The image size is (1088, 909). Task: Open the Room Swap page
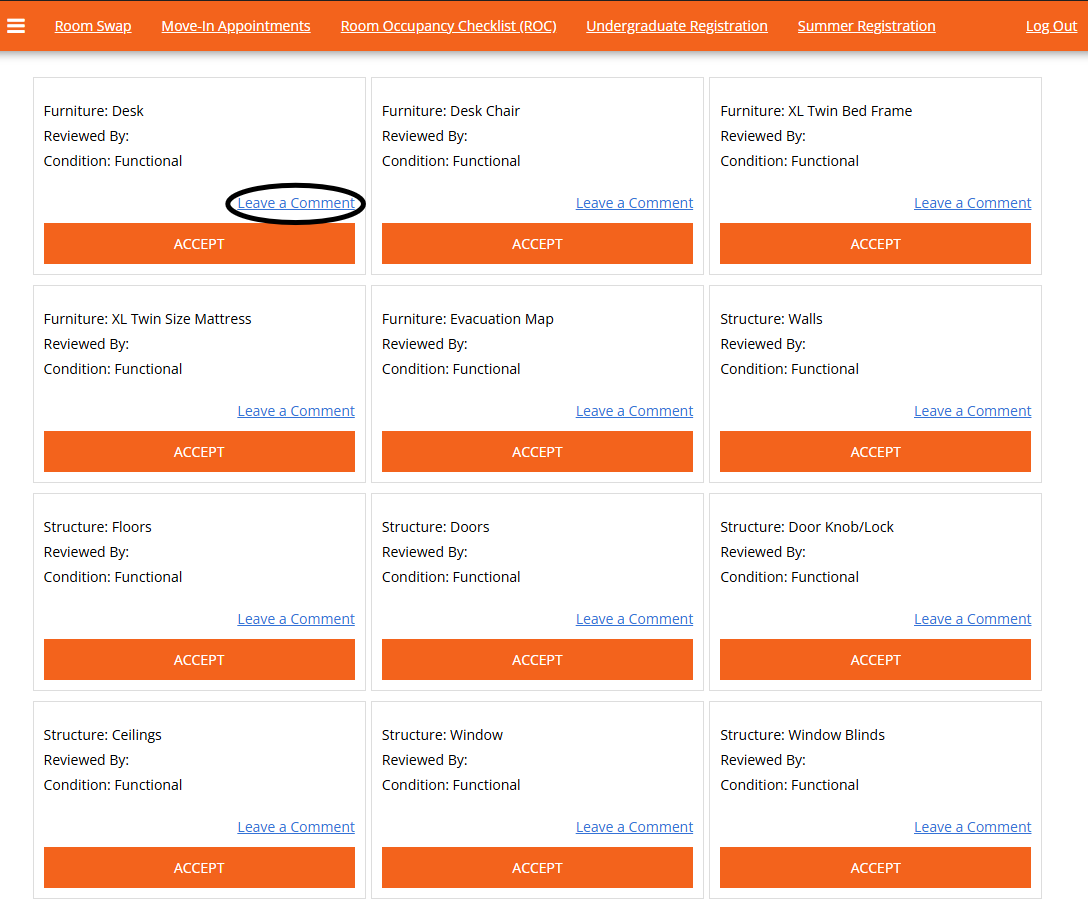(93, 26)
